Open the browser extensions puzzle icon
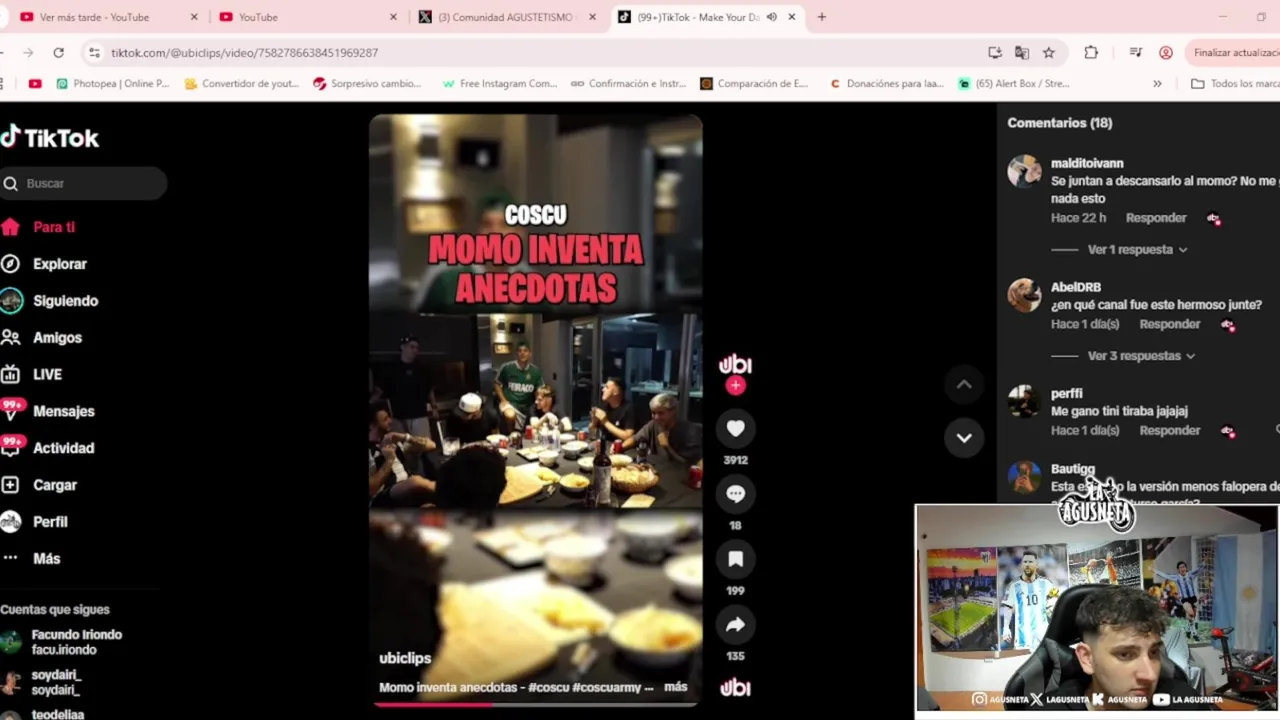This screenshot has width=1280, height=720. [x=1091, y=53]
